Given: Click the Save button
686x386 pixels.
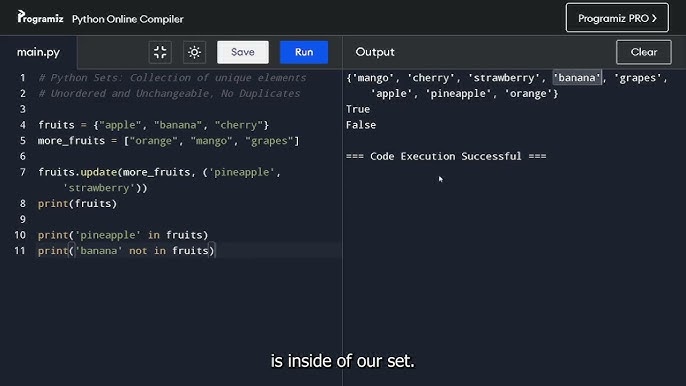Looking at the screenshot, I should pos(243,52).
